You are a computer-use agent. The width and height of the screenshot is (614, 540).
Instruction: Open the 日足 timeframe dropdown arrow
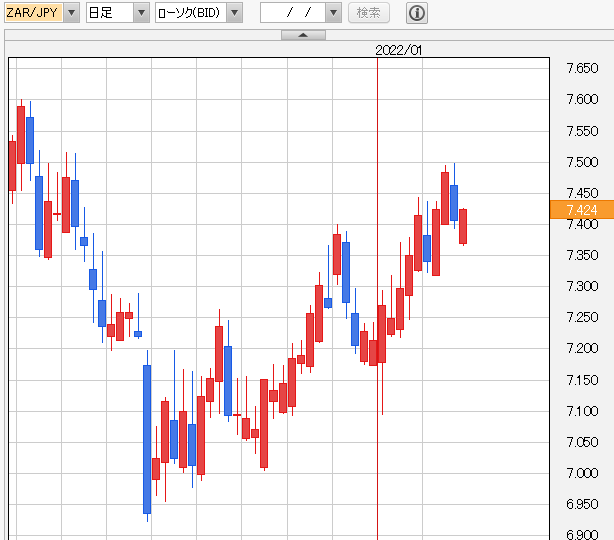click(141, 13)
